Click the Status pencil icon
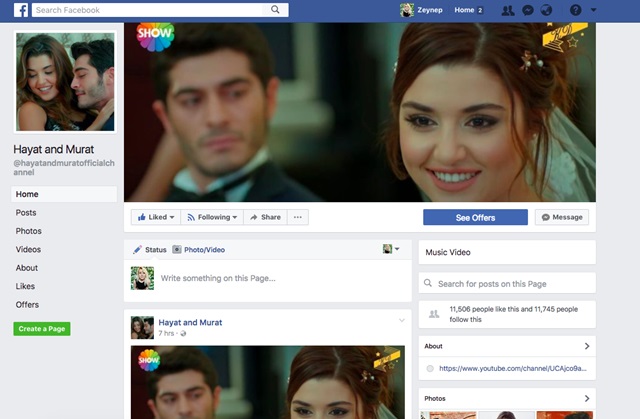 point(138,250)
